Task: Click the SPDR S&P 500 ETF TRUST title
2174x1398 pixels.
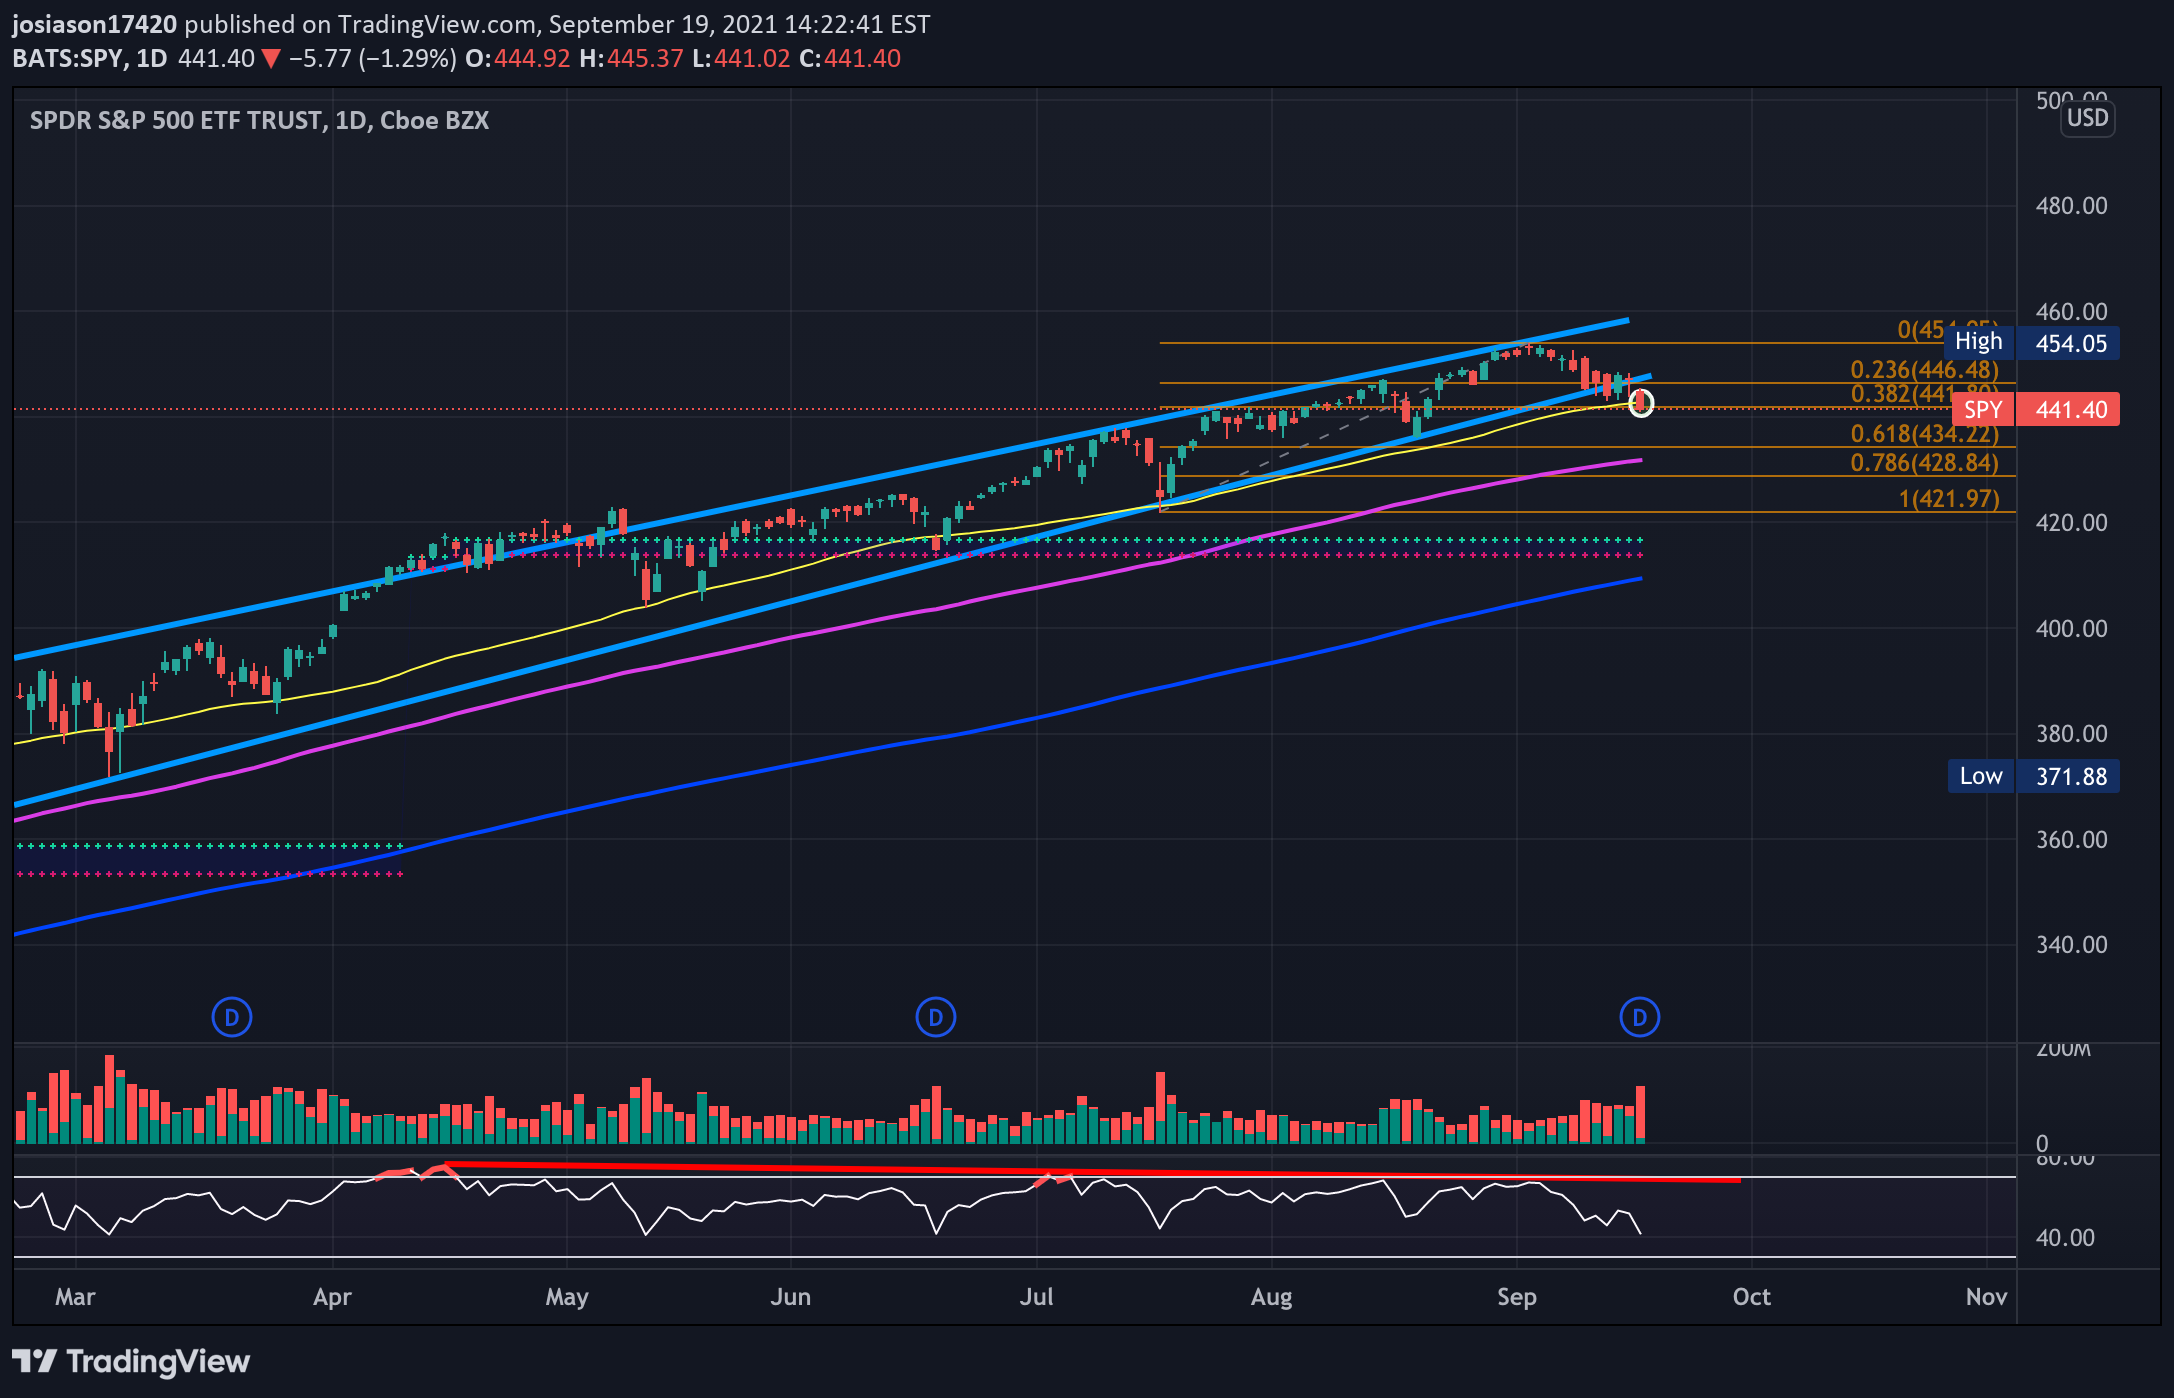Action: 259,121
